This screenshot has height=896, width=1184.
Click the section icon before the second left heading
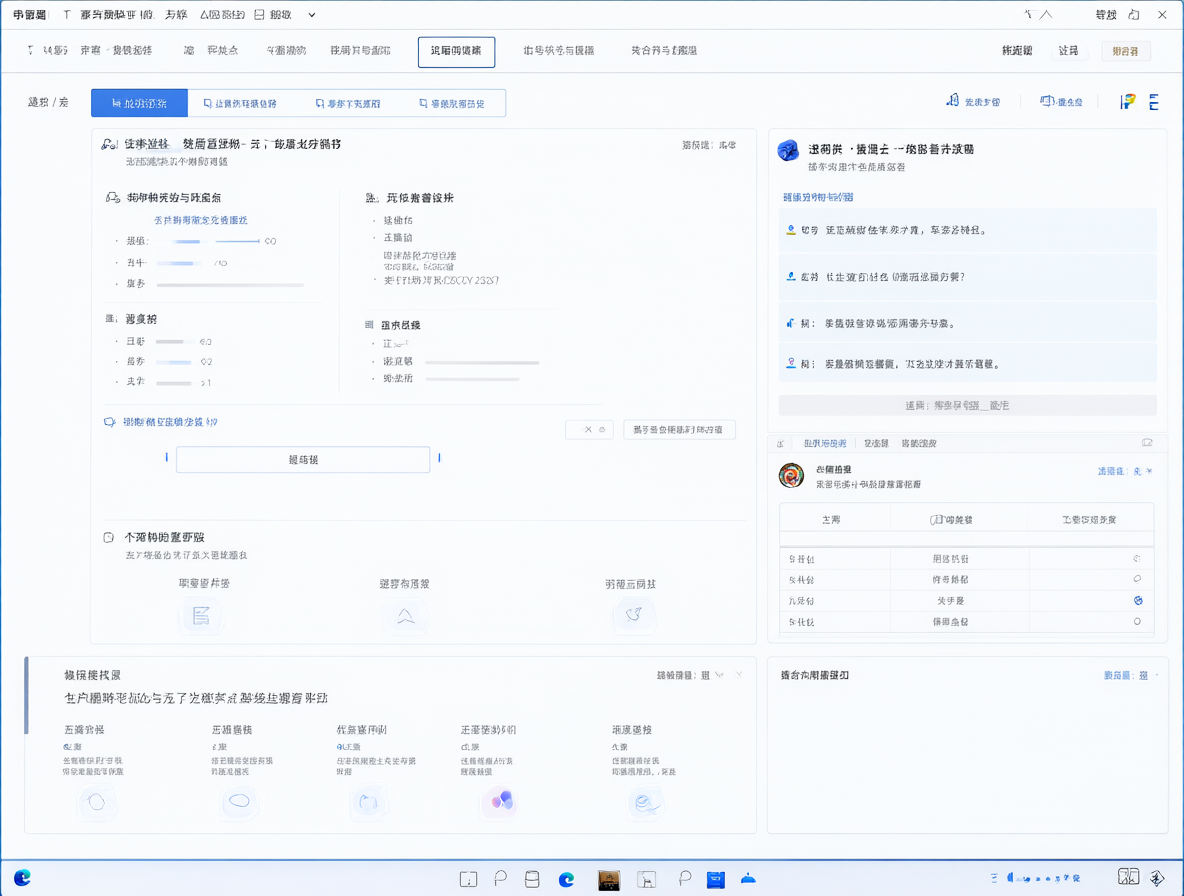pyautogui.click(x=111, y=319)
